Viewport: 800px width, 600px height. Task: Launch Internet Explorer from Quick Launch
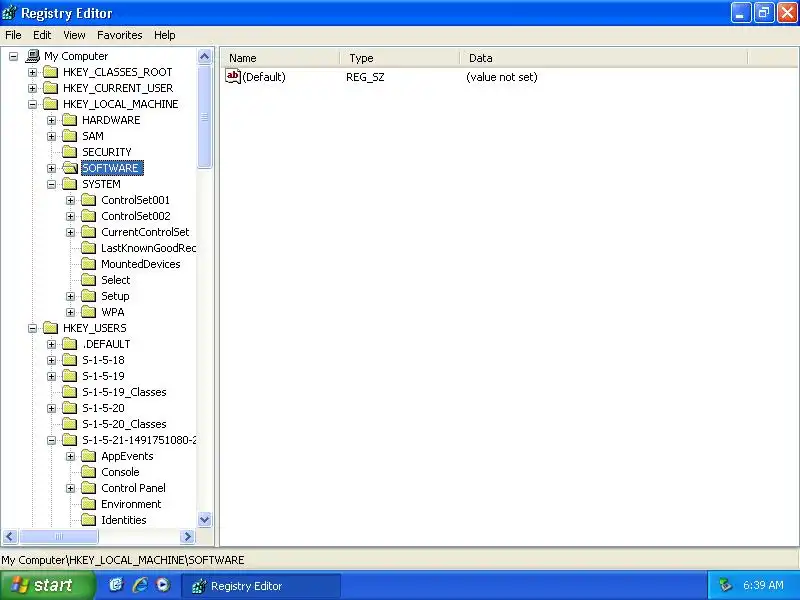coord(140,585)
